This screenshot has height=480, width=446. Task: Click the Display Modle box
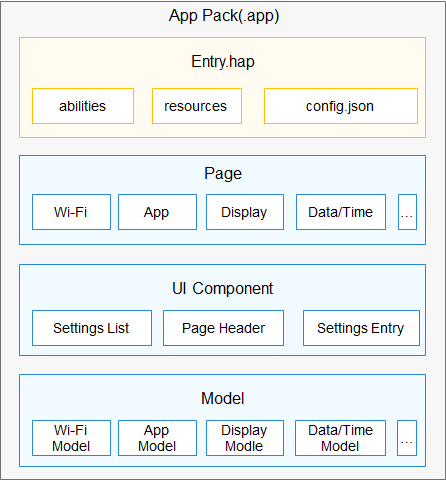point(245,438)
